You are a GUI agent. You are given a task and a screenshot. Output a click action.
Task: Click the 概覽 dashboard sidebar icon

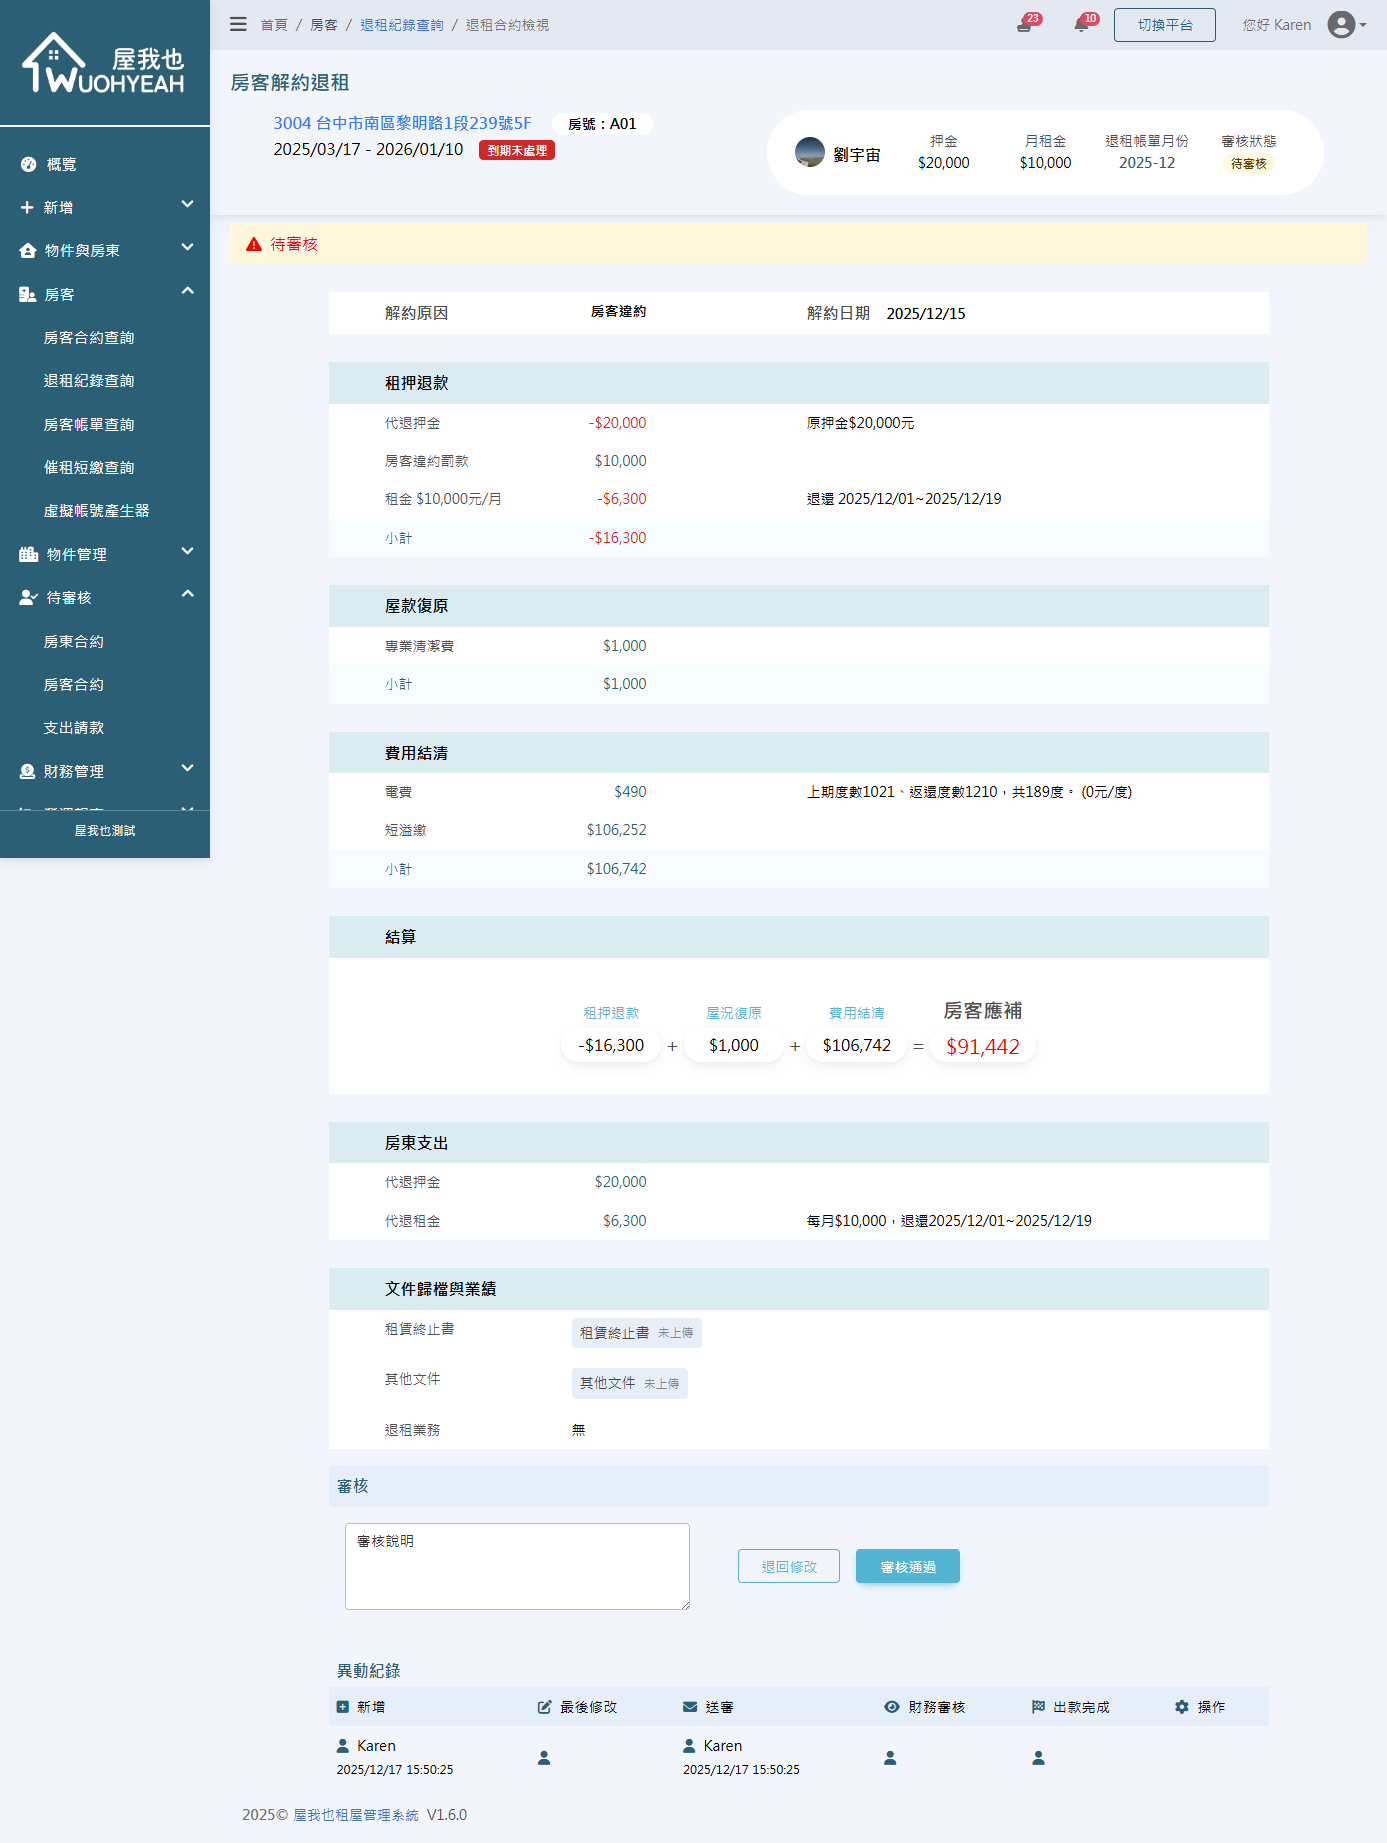(29, 165)
